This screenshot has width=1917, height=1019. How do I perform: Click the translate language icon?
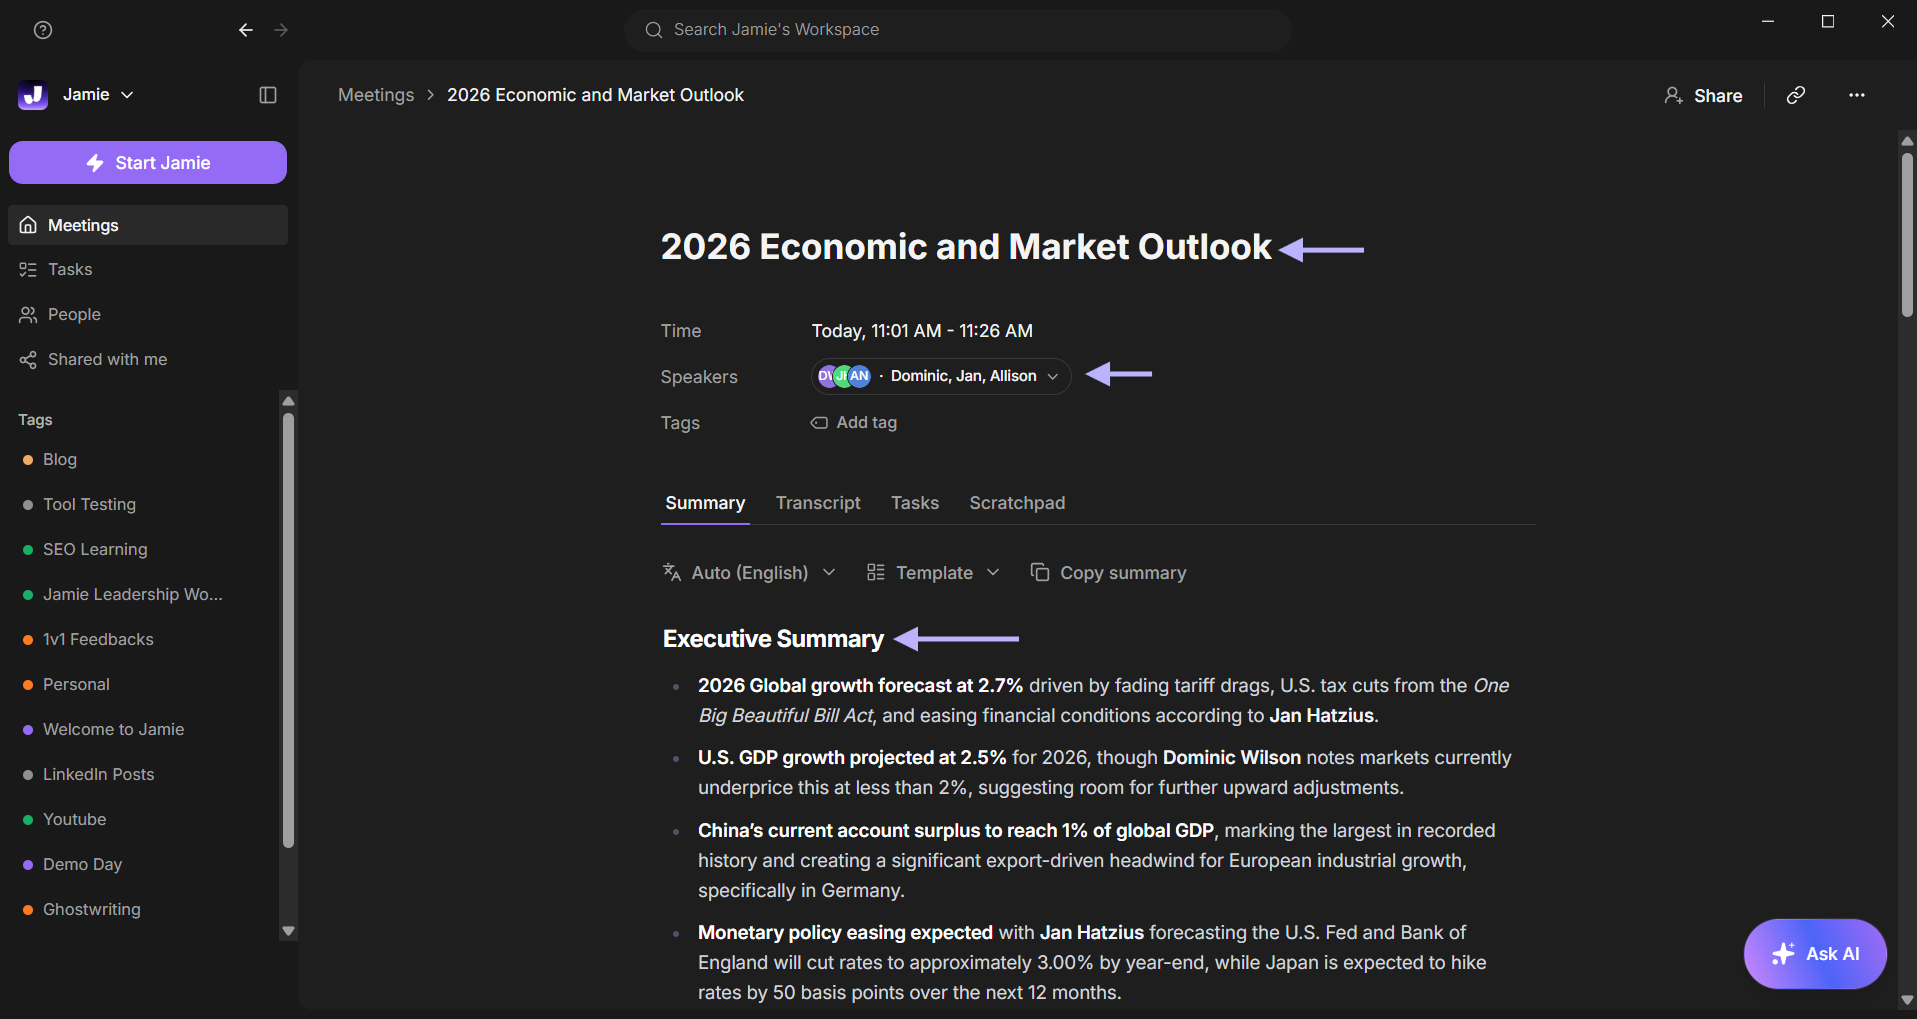(672, 572)
